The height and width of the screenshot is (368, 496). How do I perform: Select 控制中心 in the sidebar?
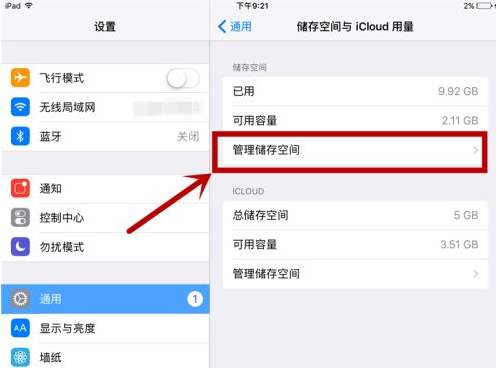click(105, 218)
